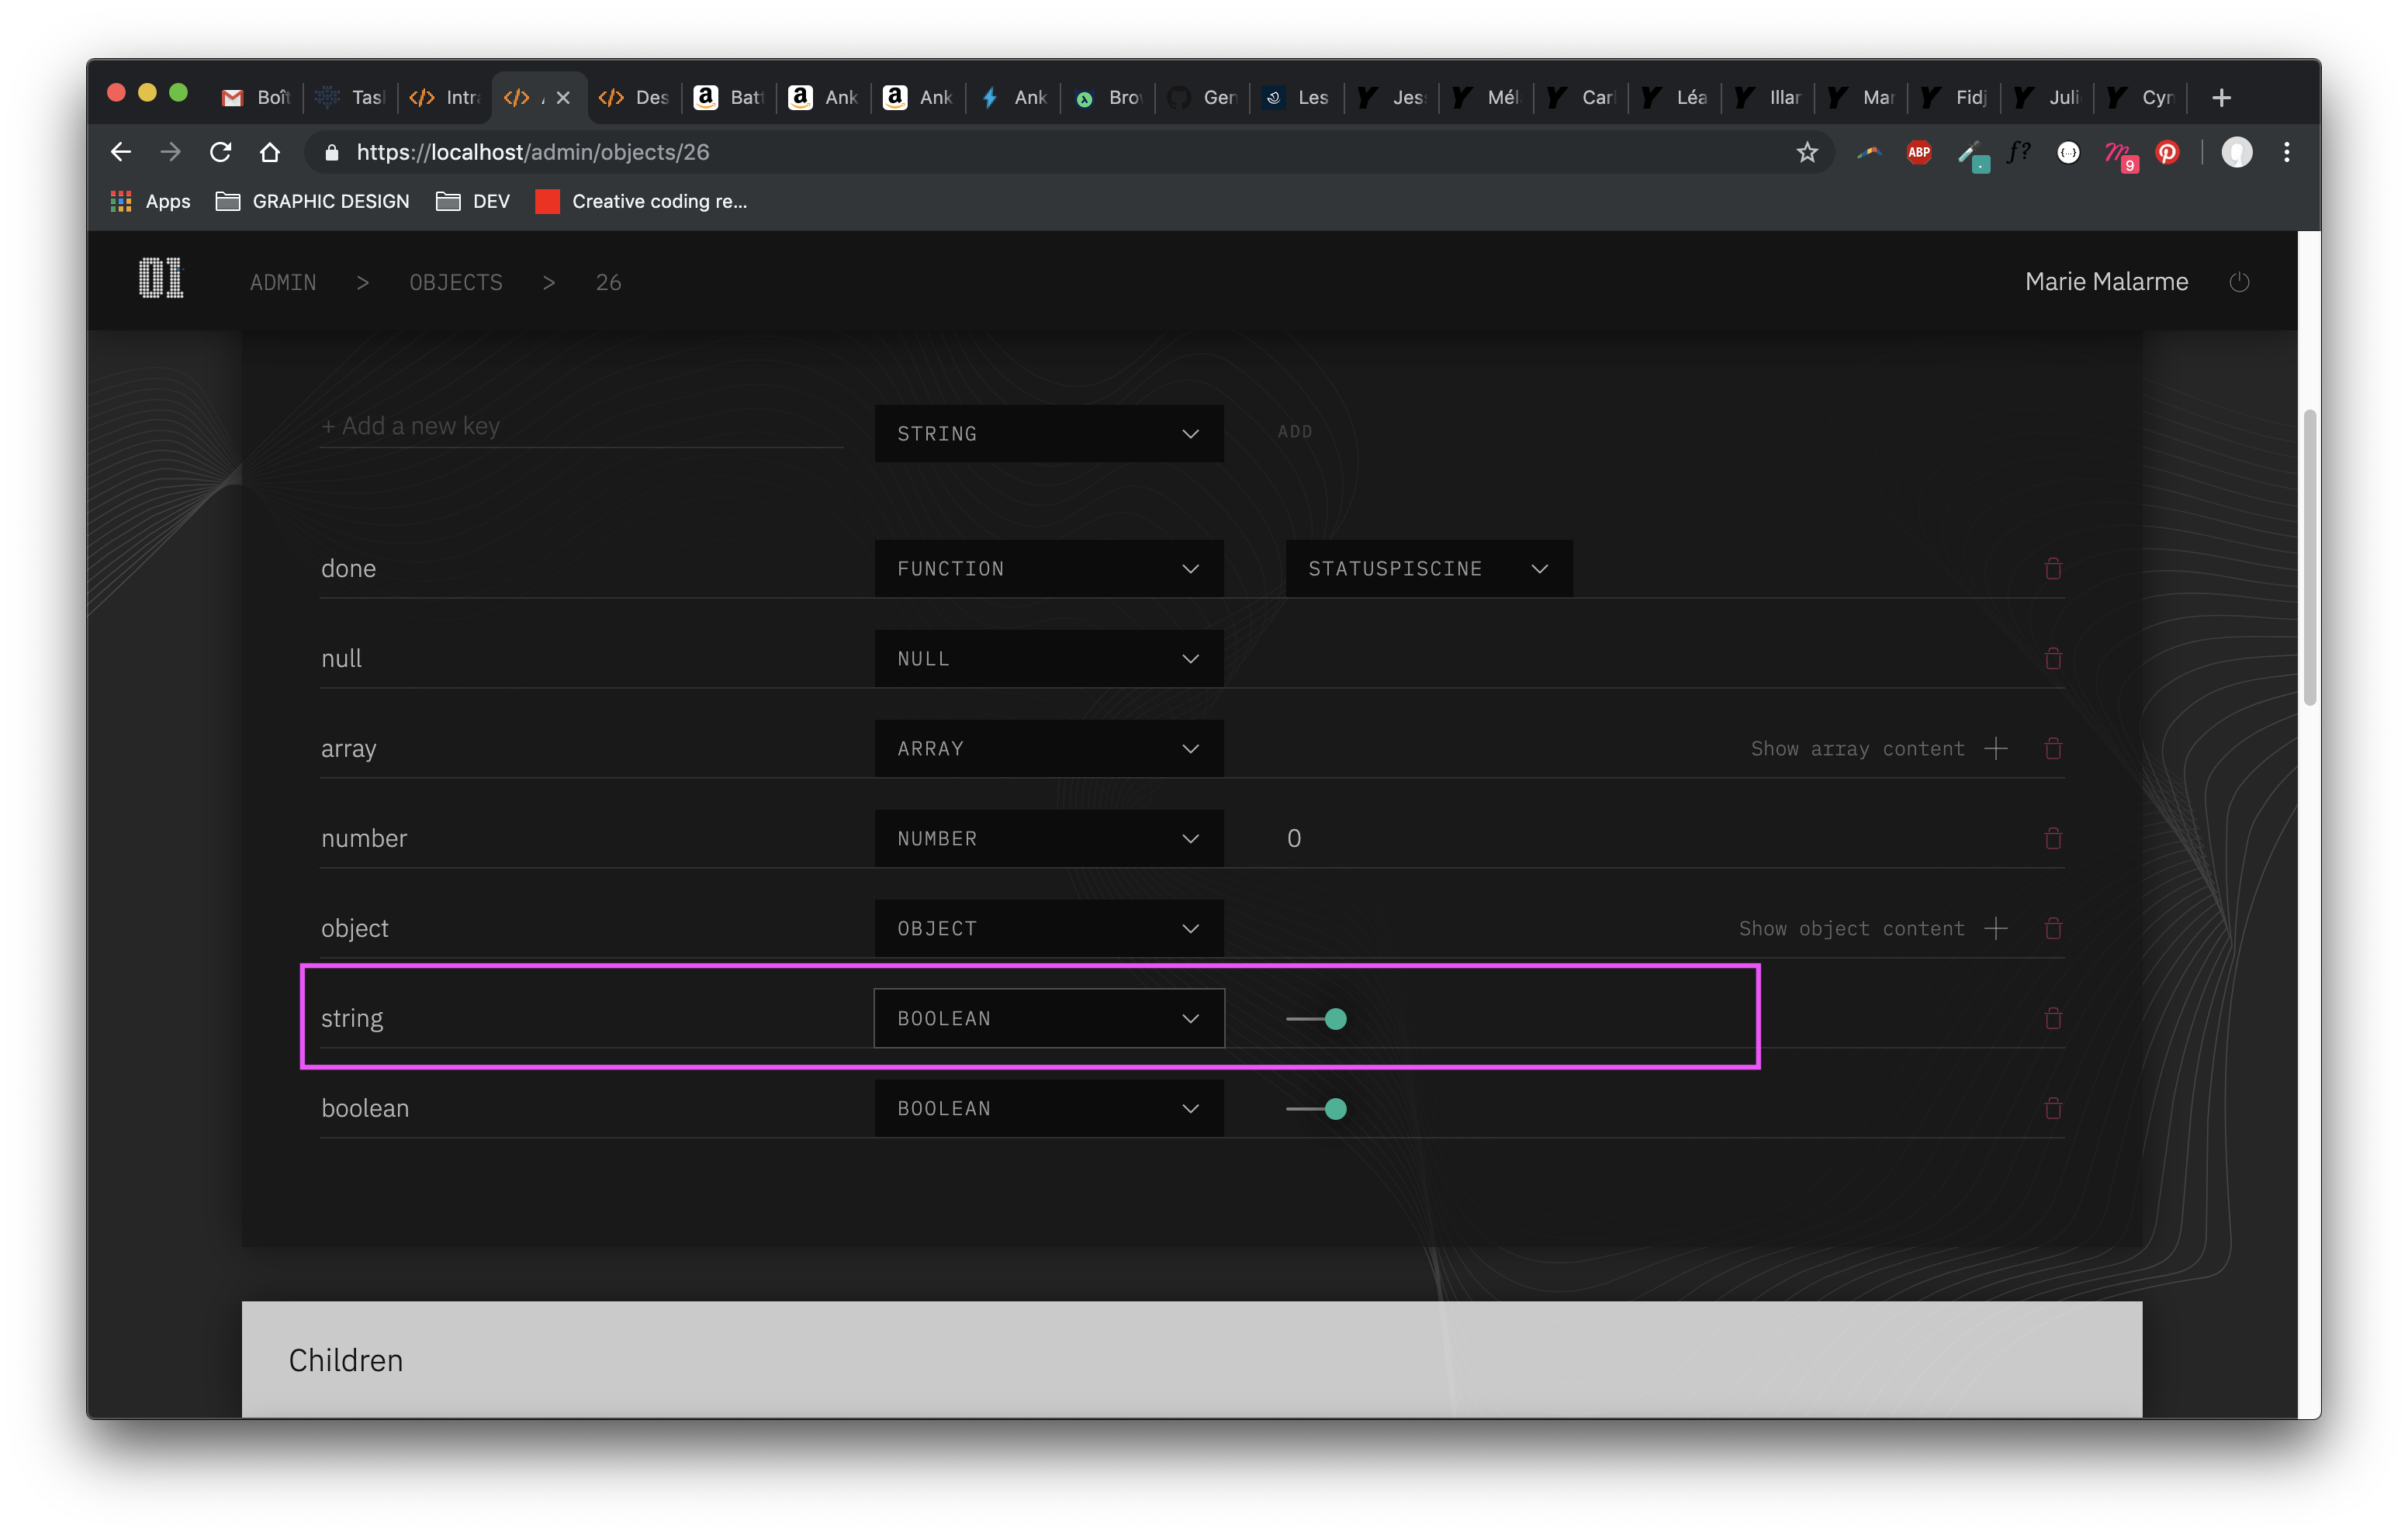Select the OBJECTS breadcrumb item
This screenshot has height=1534, width=2408.
455,282
